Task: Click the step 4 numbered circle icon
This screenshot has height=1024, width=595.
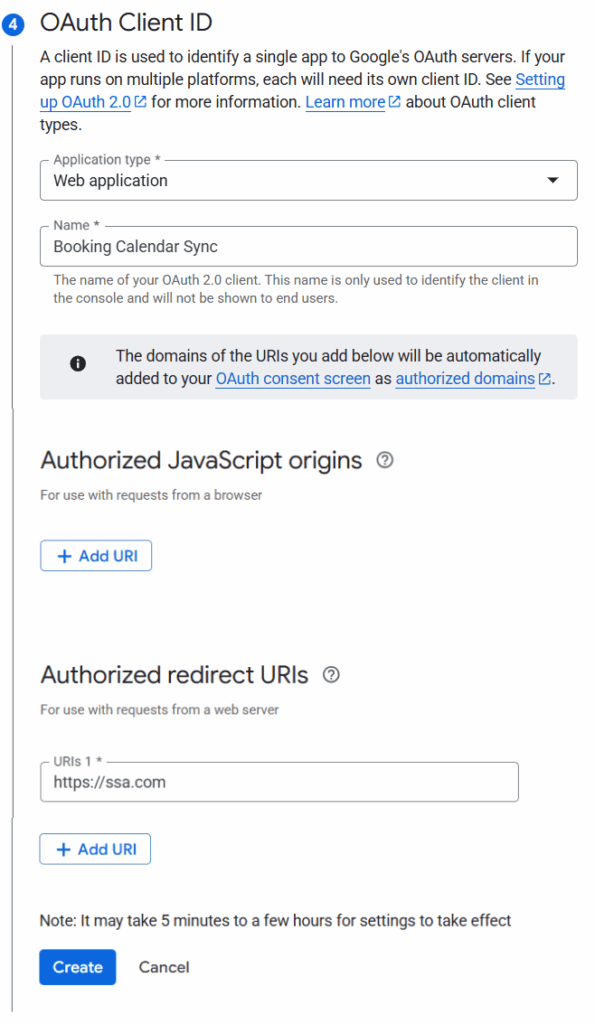Action: pos(12,23)
